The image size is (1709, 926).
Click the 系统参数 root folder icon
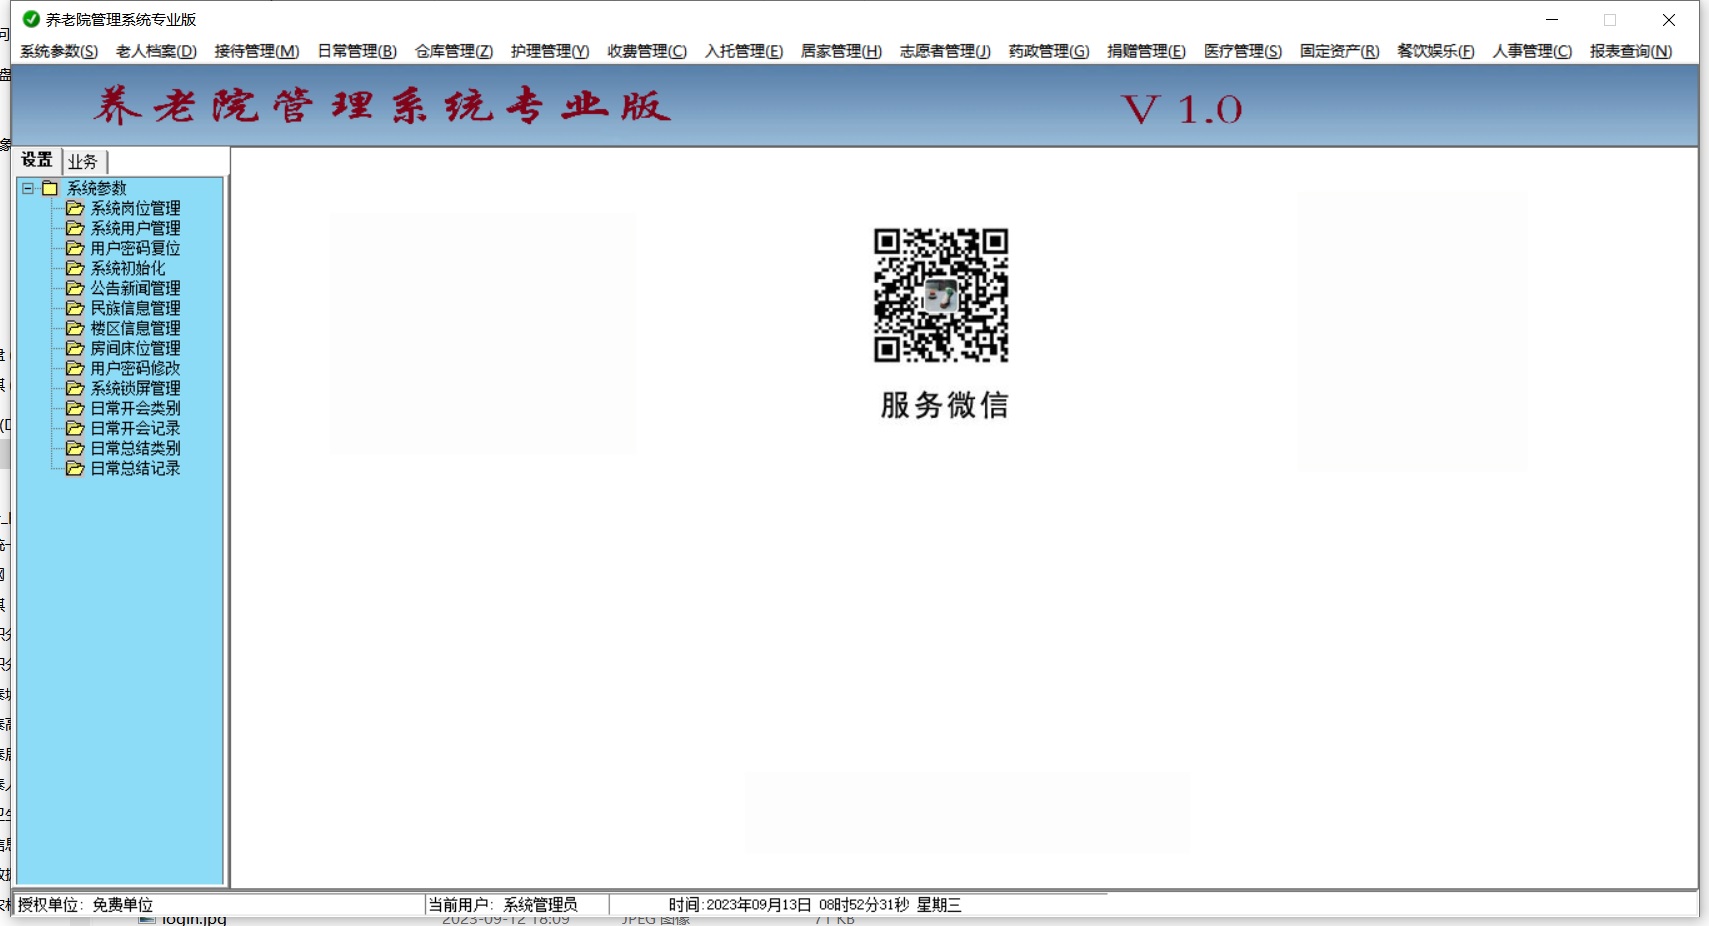(50, 188)
